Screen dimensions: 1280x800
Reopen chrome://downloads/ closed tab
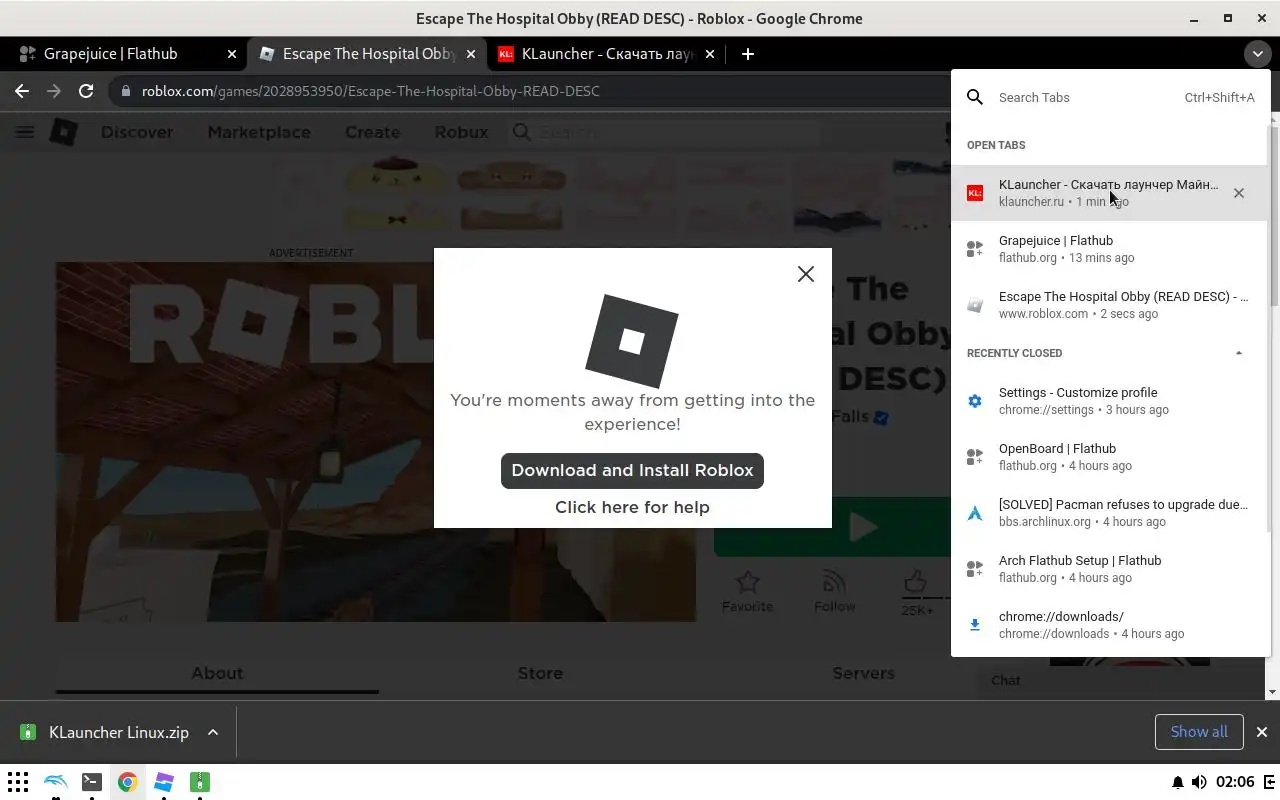pos(1109,625)
